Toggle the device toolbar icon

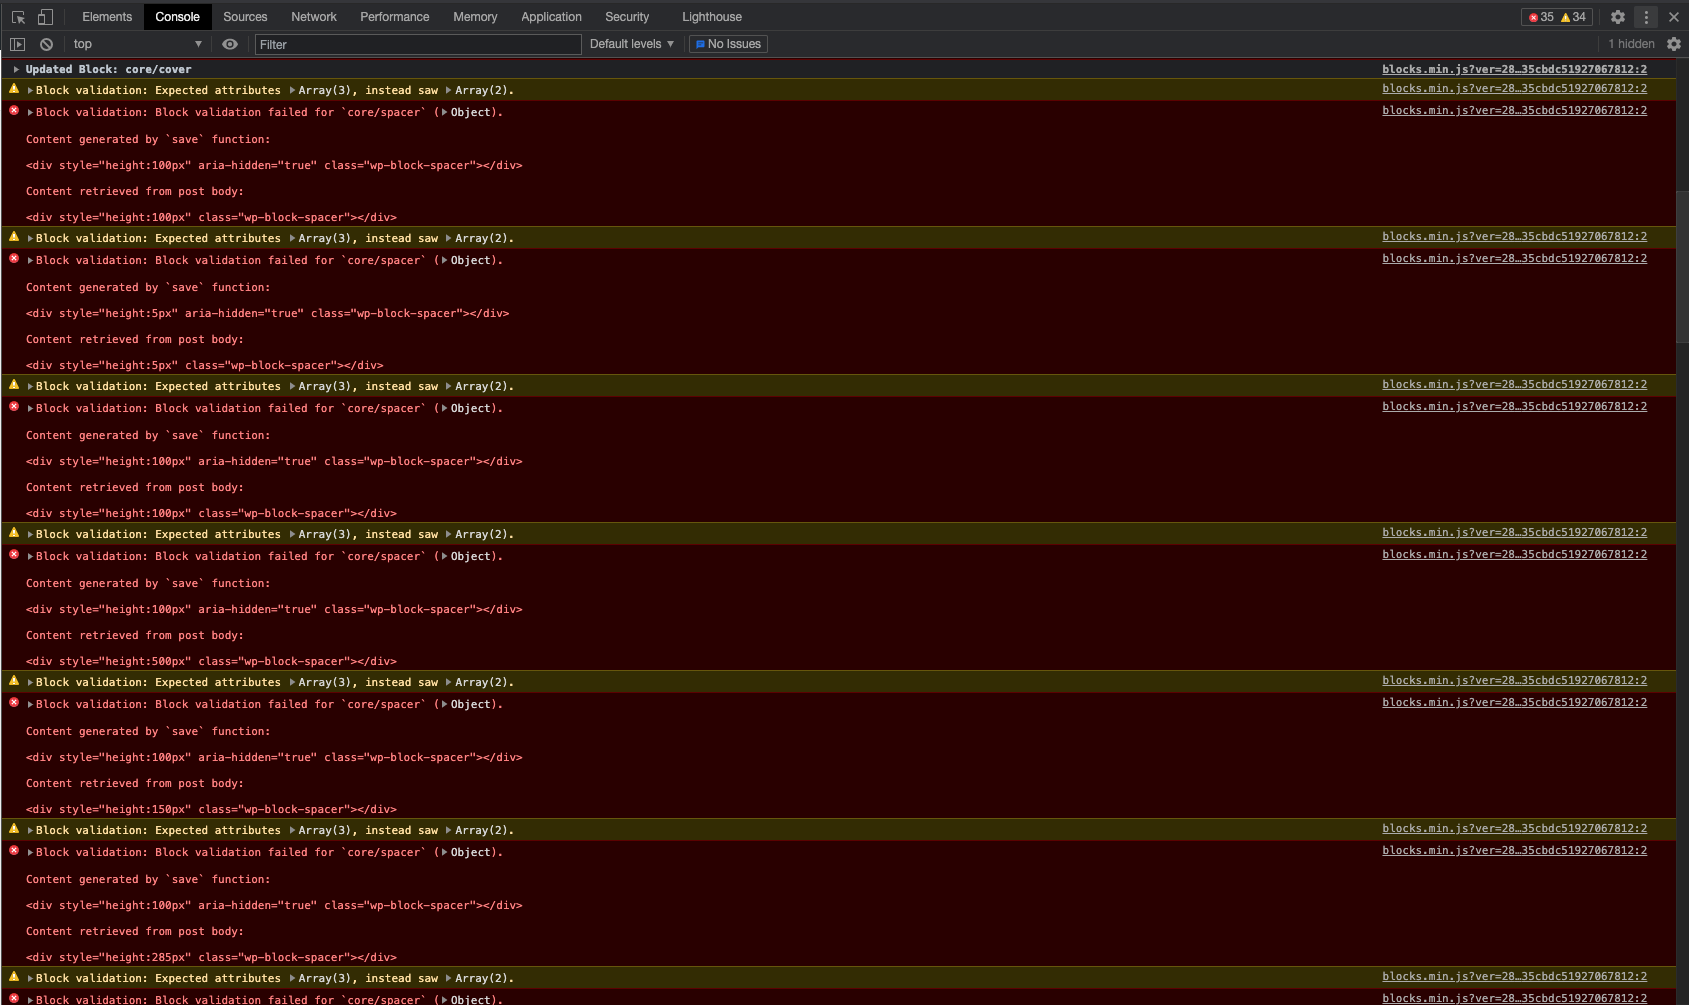tap(45, 17)
